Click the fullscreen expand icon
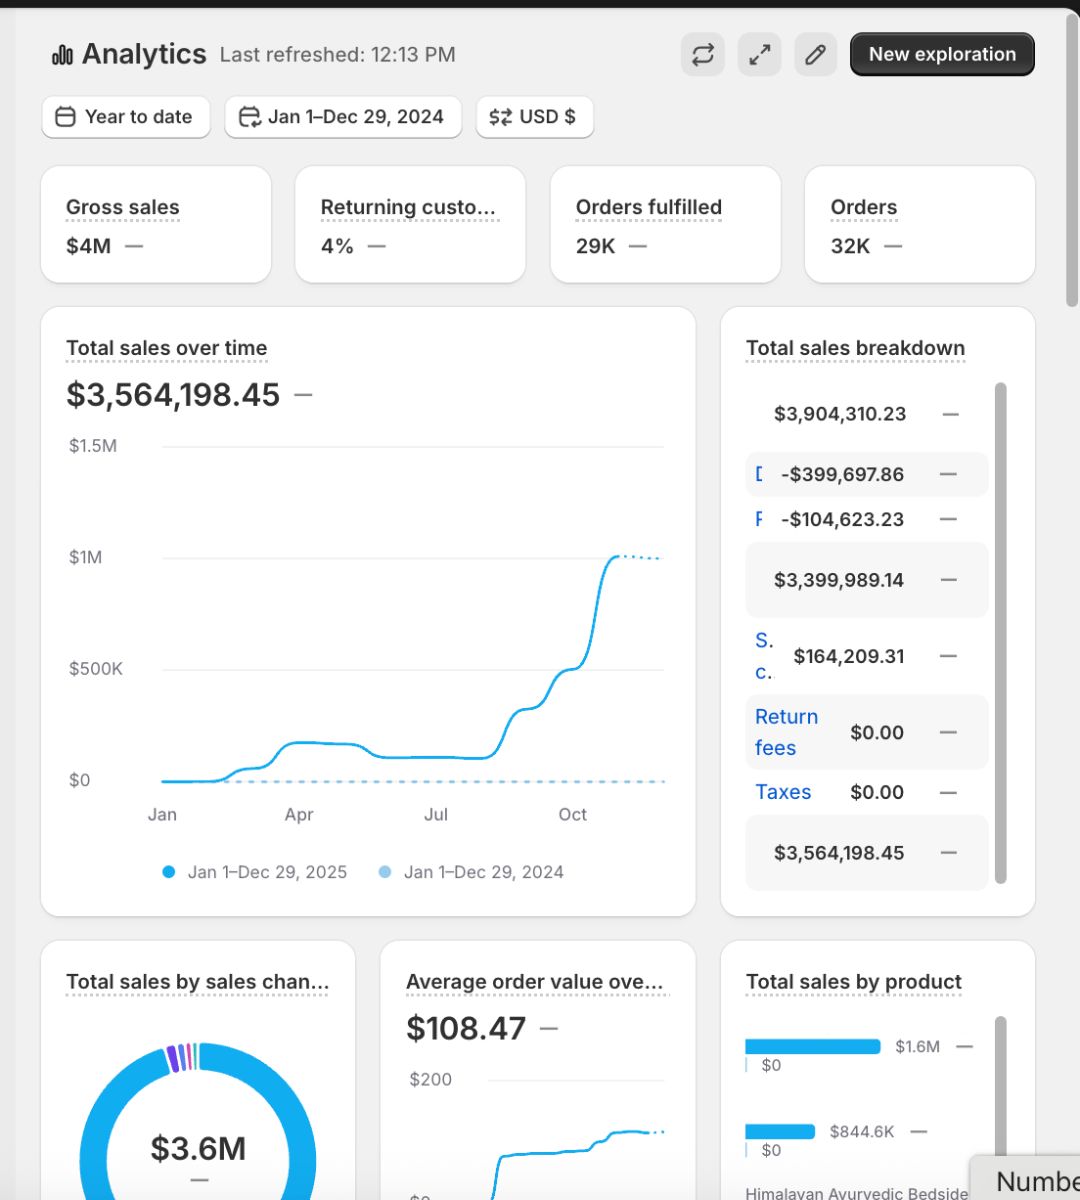The width and height of the screenshot is (1080, 1200). click(759, 54)
